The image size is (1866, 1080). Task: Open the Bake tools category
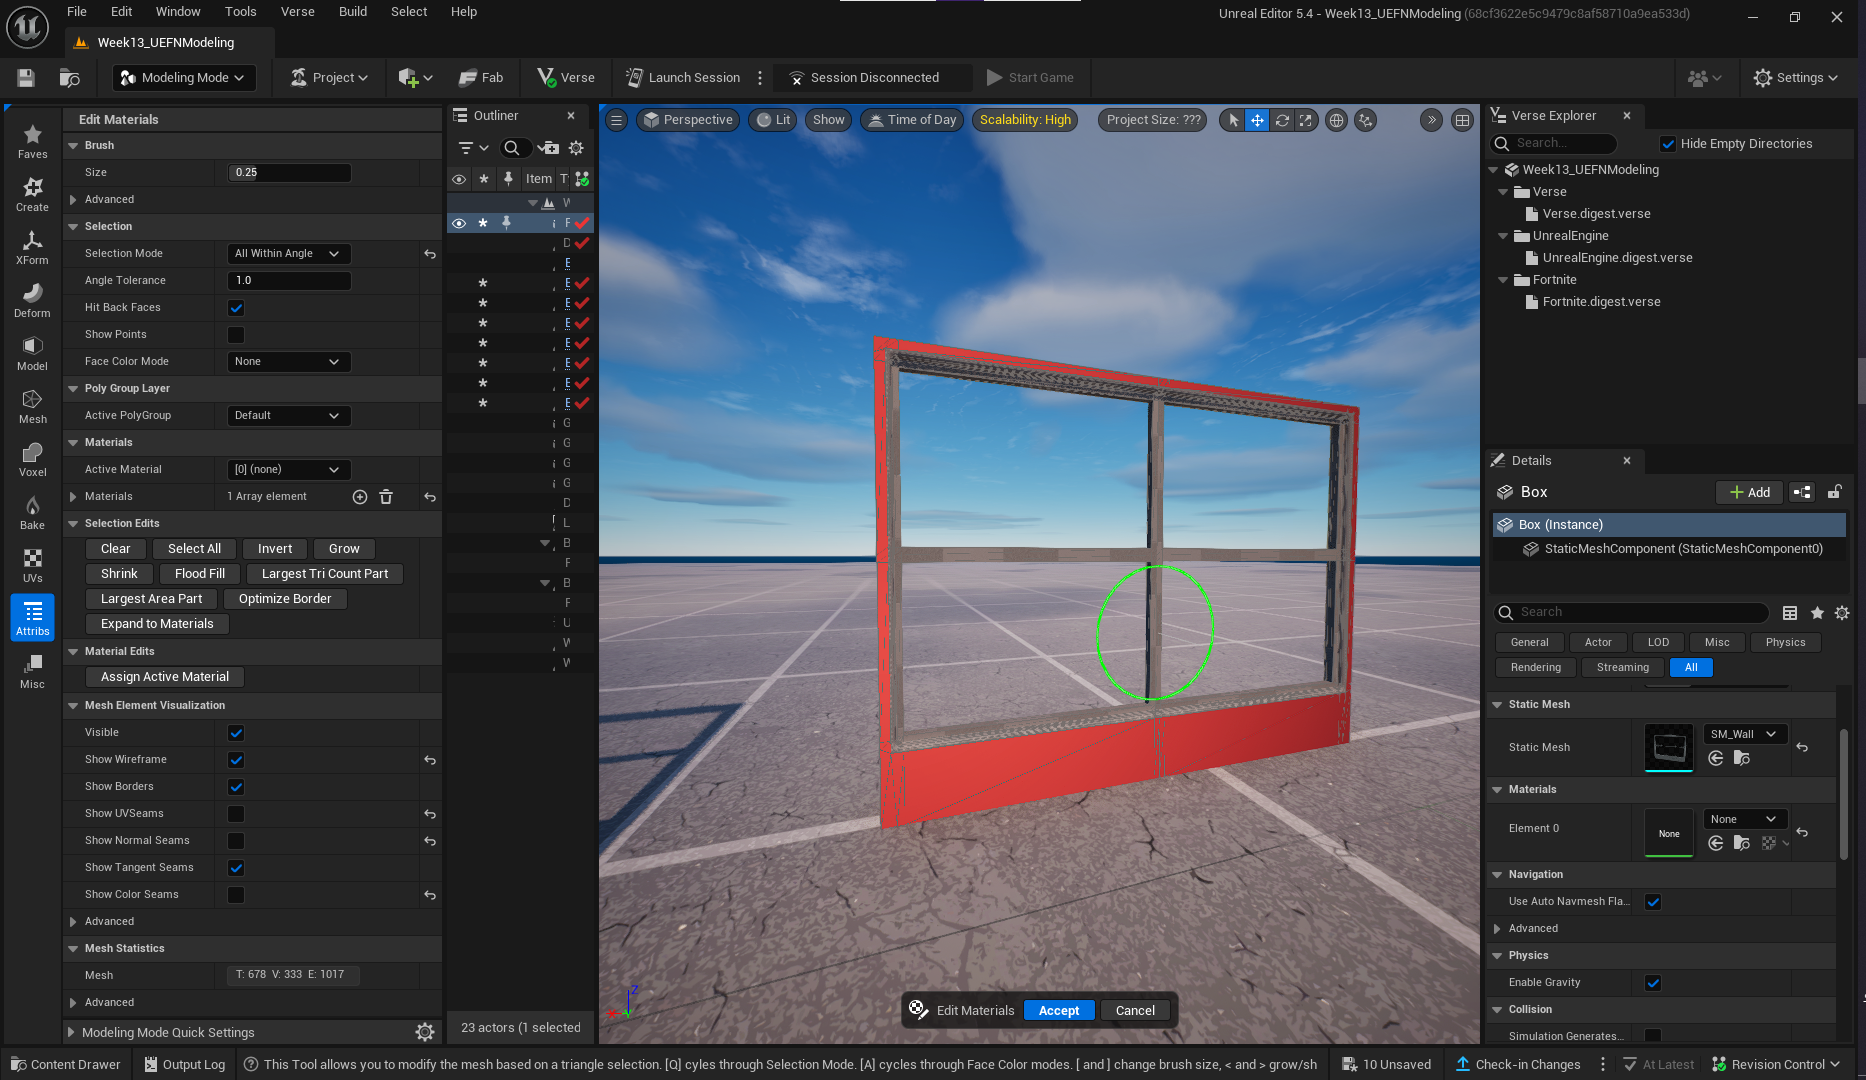point(32,512)
